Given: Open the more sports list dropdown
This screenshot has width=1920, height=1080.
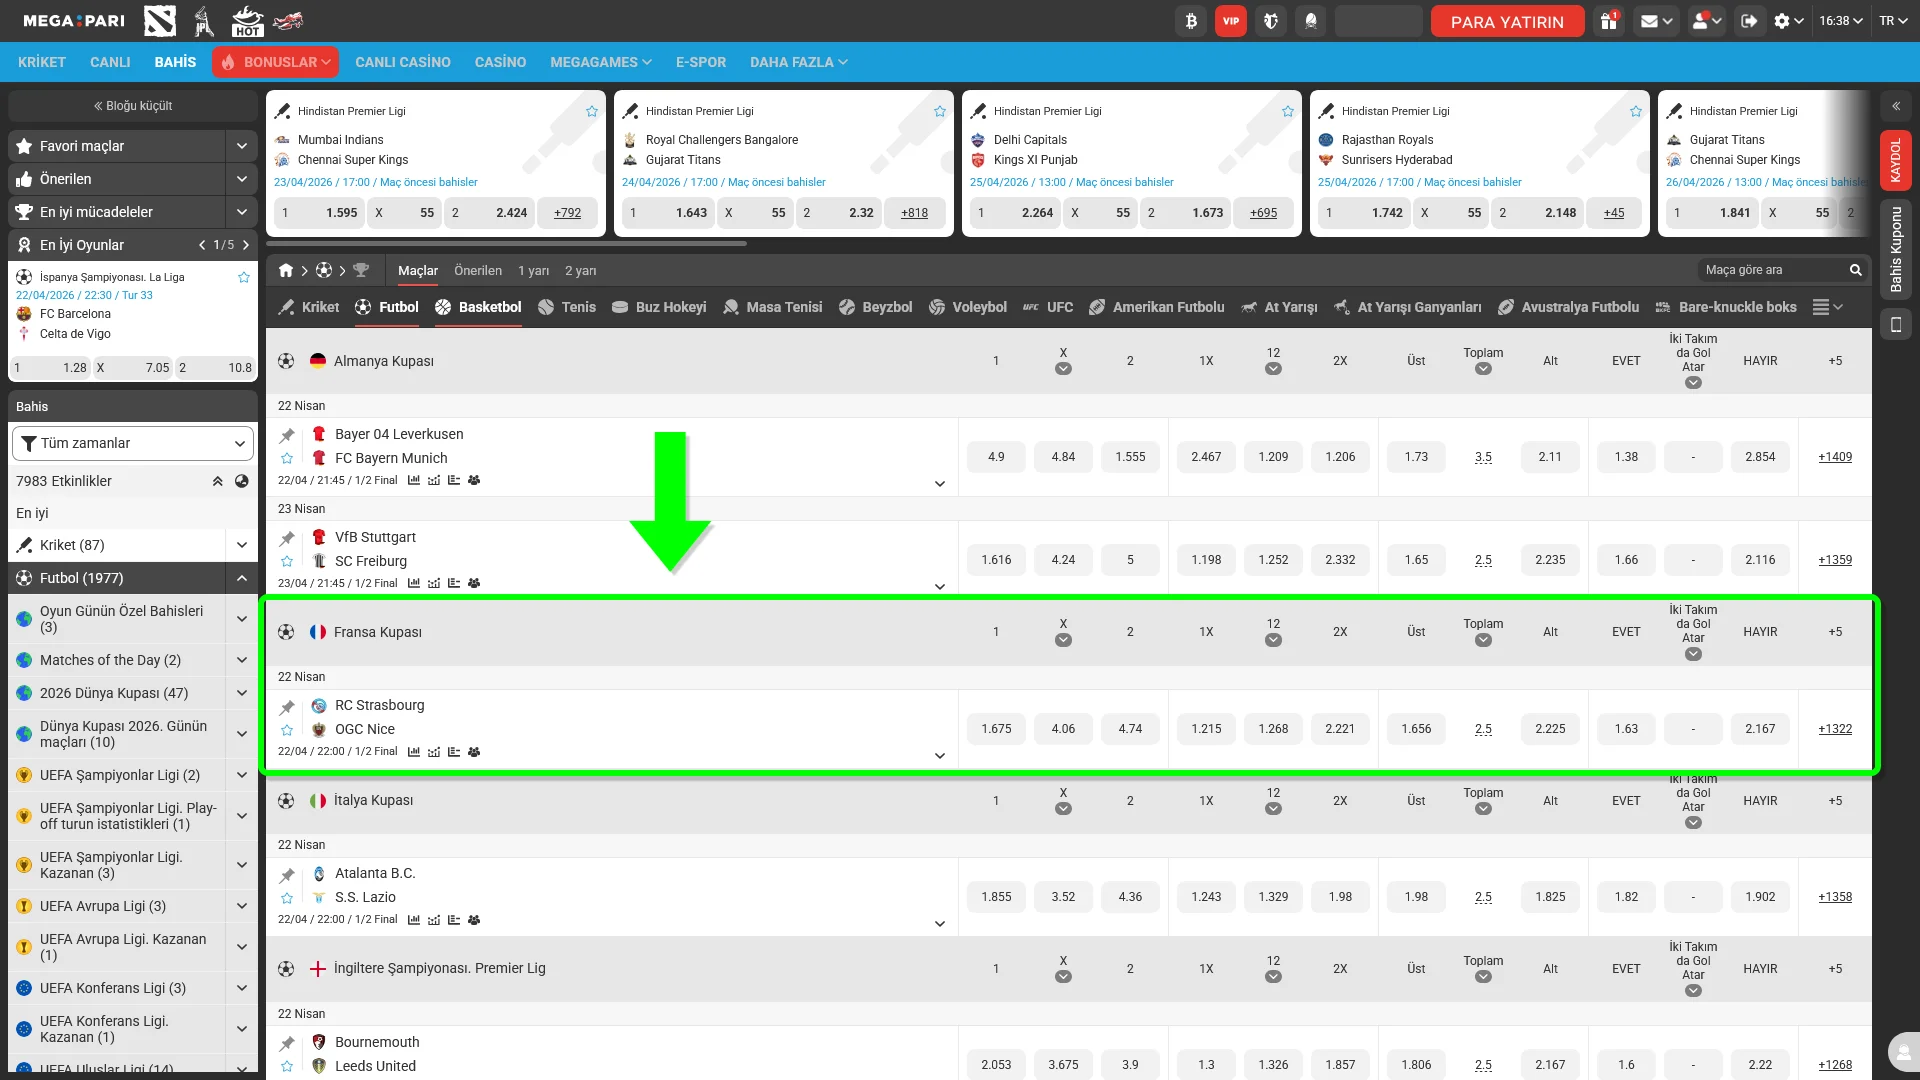Looking at the screenshot, I should [x=1828, y=307].
